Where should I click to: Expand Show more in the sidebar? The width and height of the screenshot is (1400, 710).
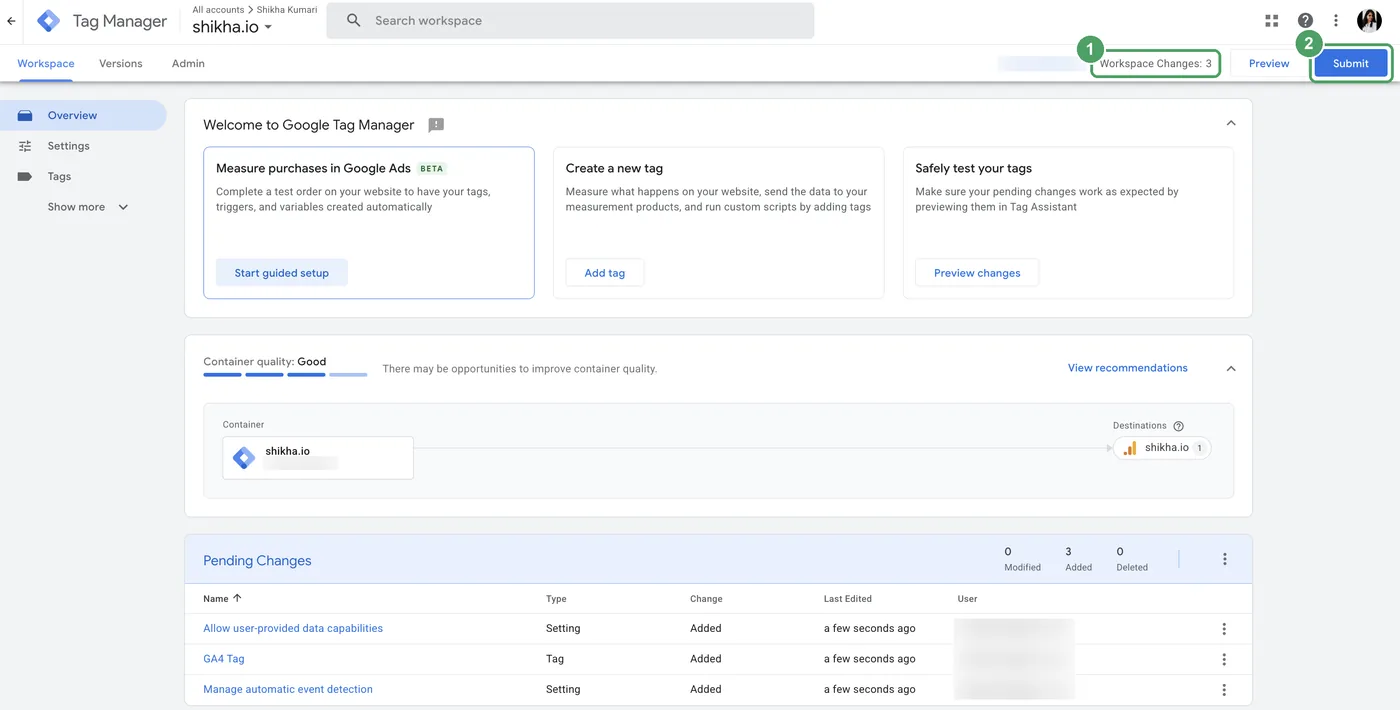pyautogui.click(x=88, y=207)
